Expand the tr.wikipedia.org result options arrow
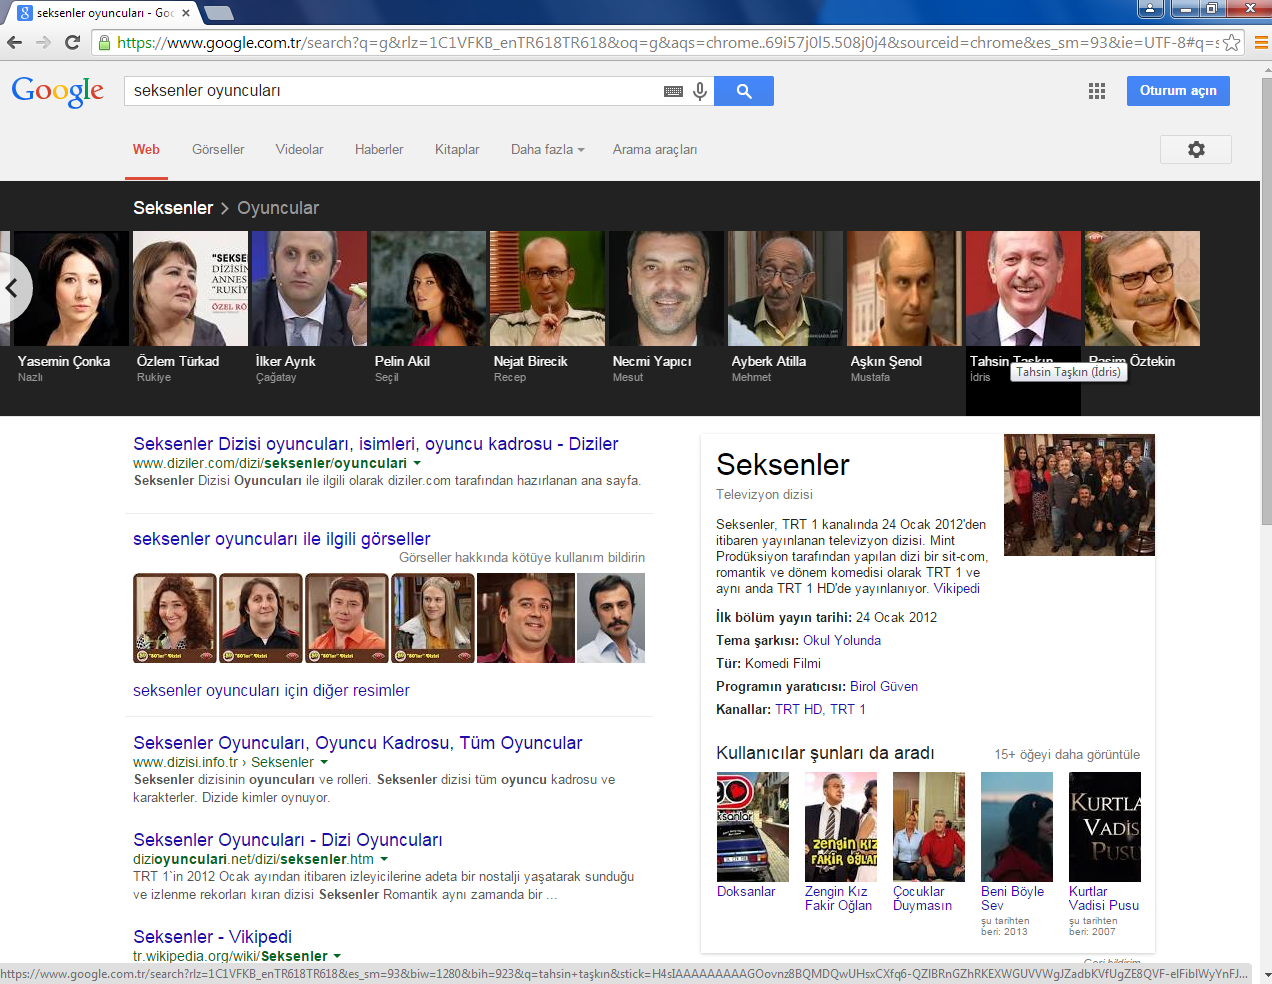This screenshot has height=984, width=1272. pyautogui.click(x=337, y=956)
